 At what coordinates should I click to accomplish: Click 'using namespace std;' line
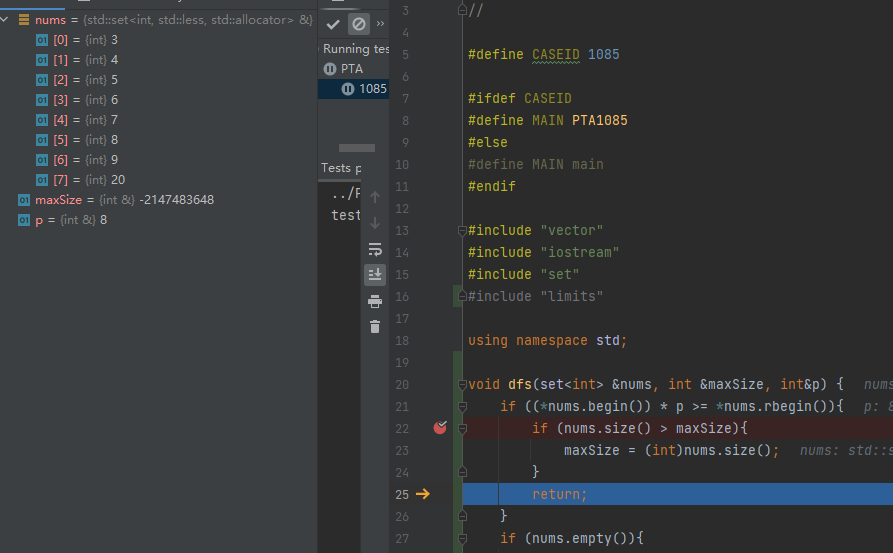pos(547,341)
